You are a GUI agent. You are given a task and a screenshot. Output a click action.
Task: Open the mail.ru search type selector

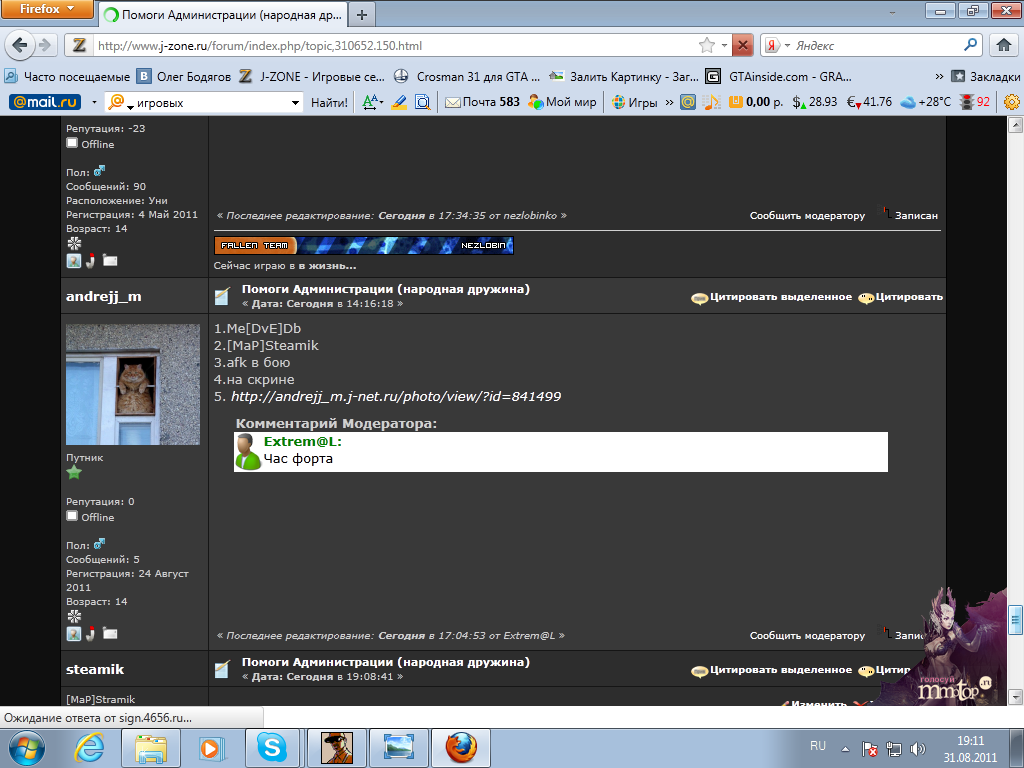[121, 102]
